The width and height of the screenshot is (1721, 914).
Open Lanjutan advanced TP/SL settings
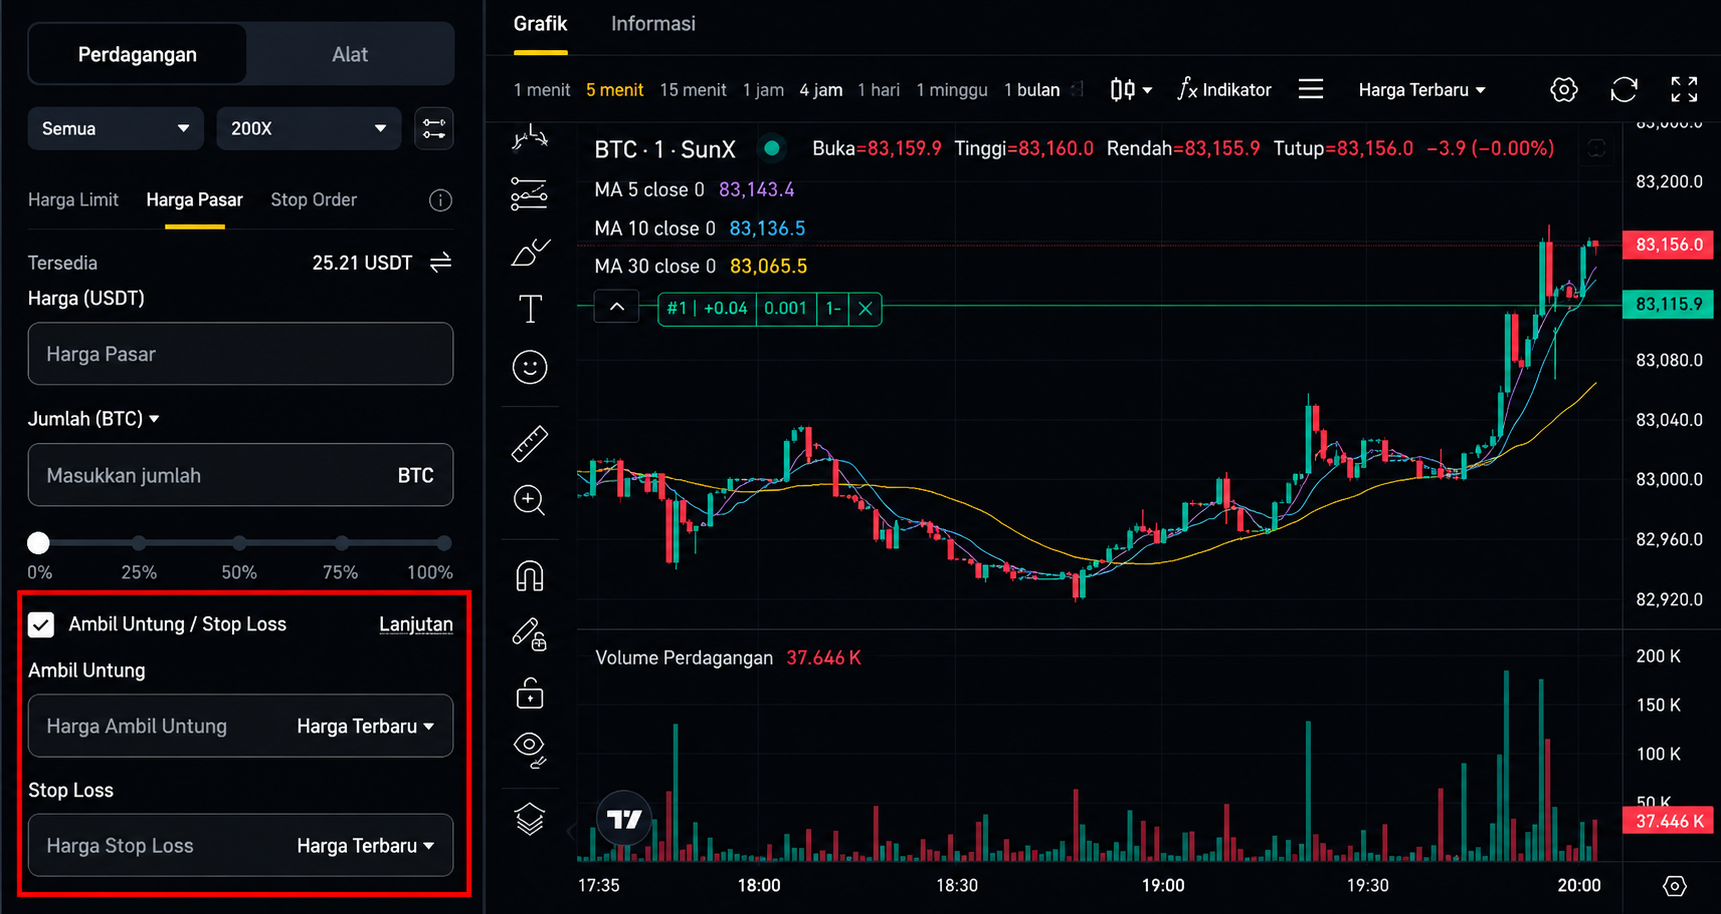[416, 625]
